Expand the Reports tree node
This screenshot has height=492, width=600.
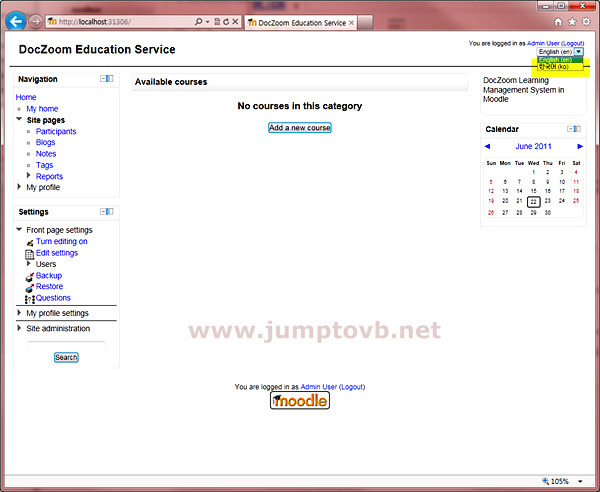pyautogui.click(x=28, y=175)
